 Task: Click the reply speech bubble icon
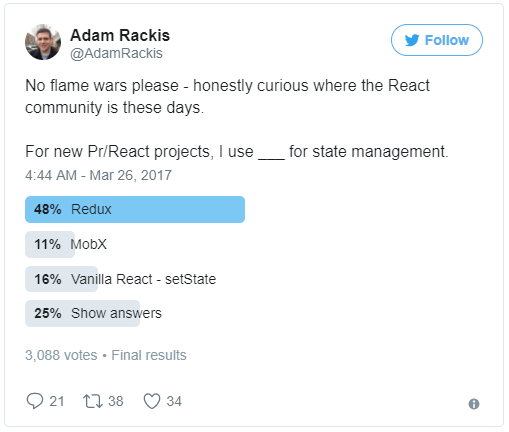pos(35,401)
